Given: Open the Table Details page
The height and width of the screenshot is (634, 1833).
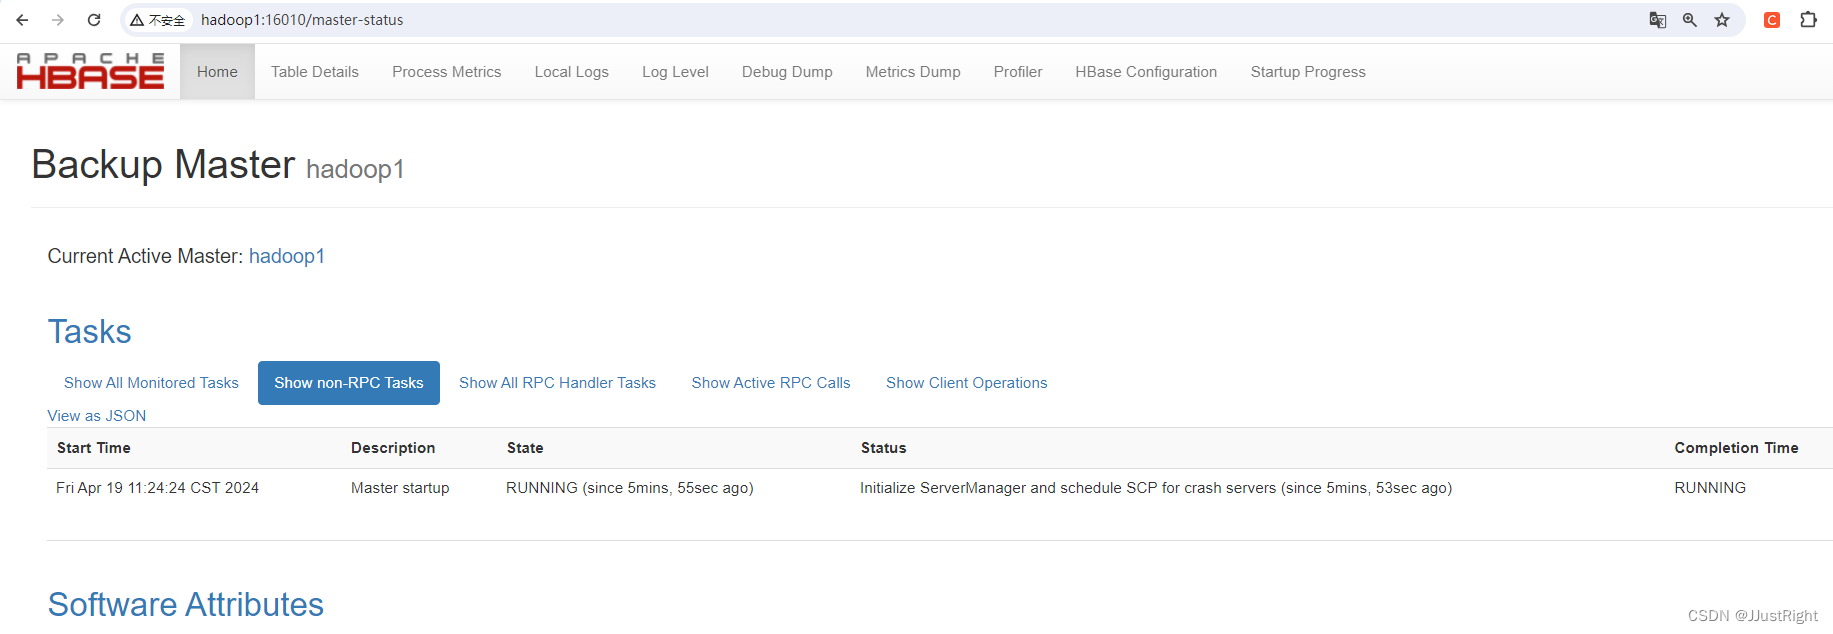Looking at the screenshot, I should point(315,72).
